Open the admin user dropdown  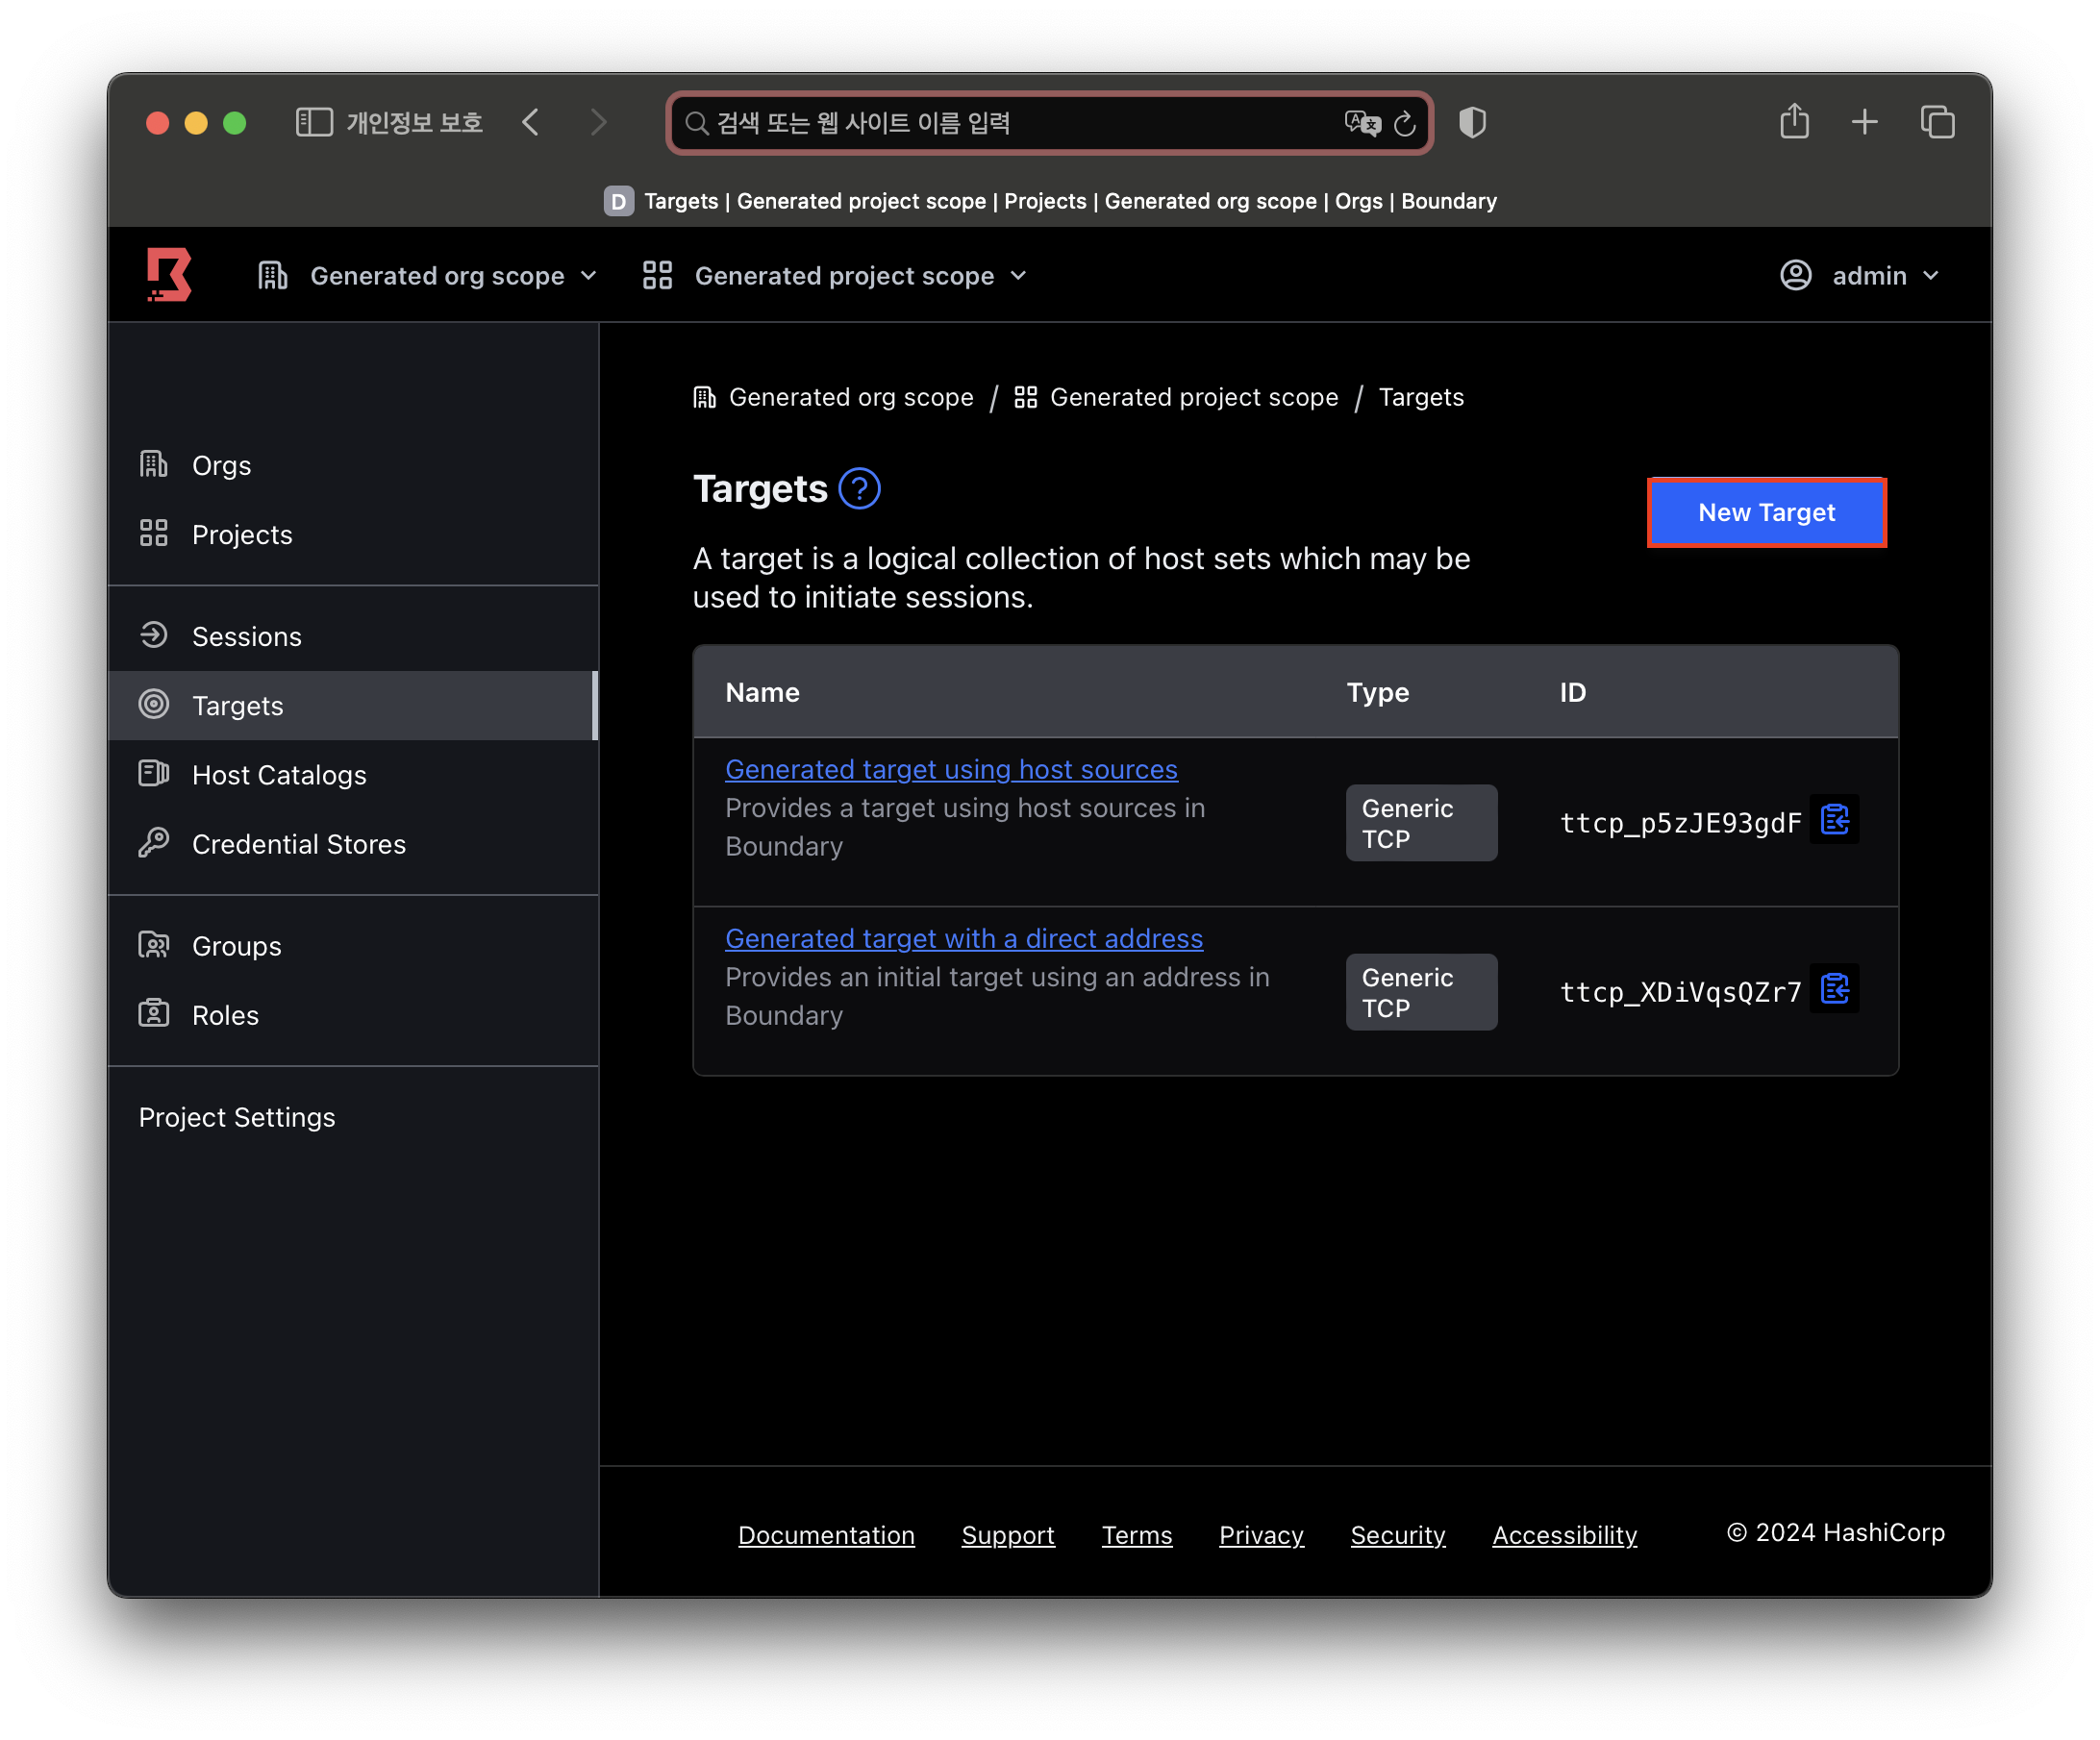(1860, 276)
